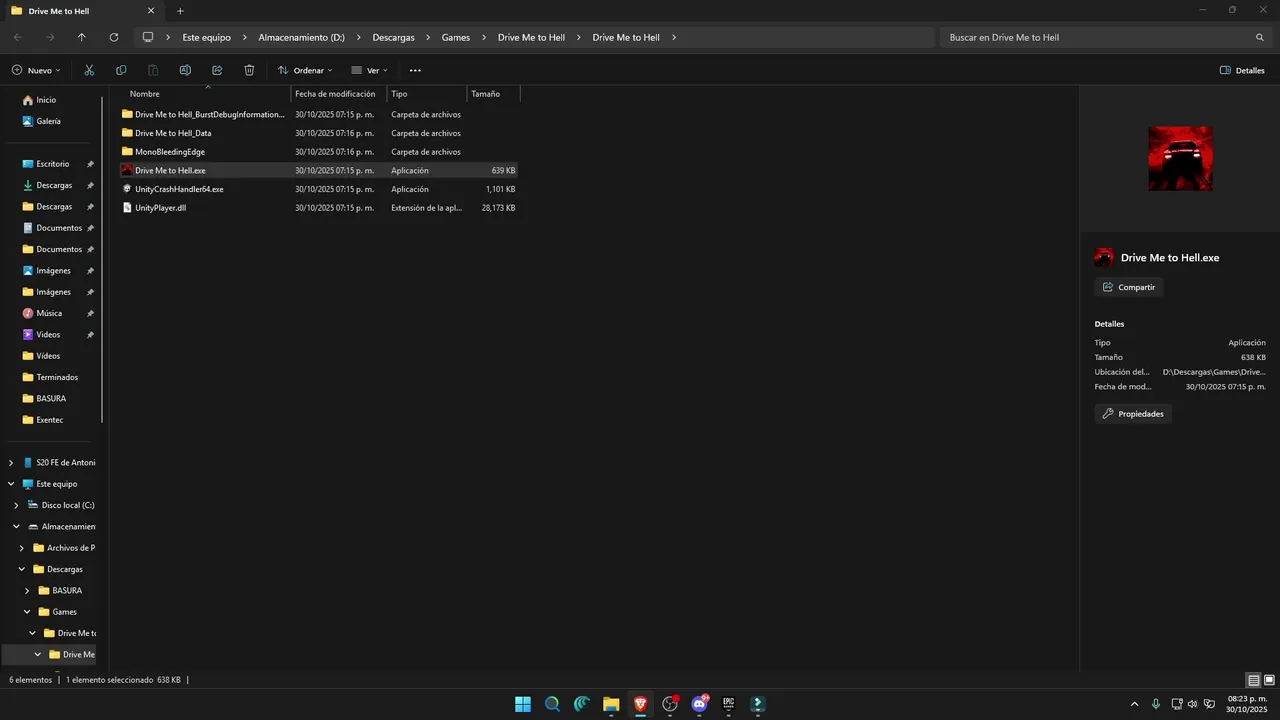The image size is (1280, 720).
Task: Click Descargas in the address breadcrumb
Action: (x=393, y=37)
